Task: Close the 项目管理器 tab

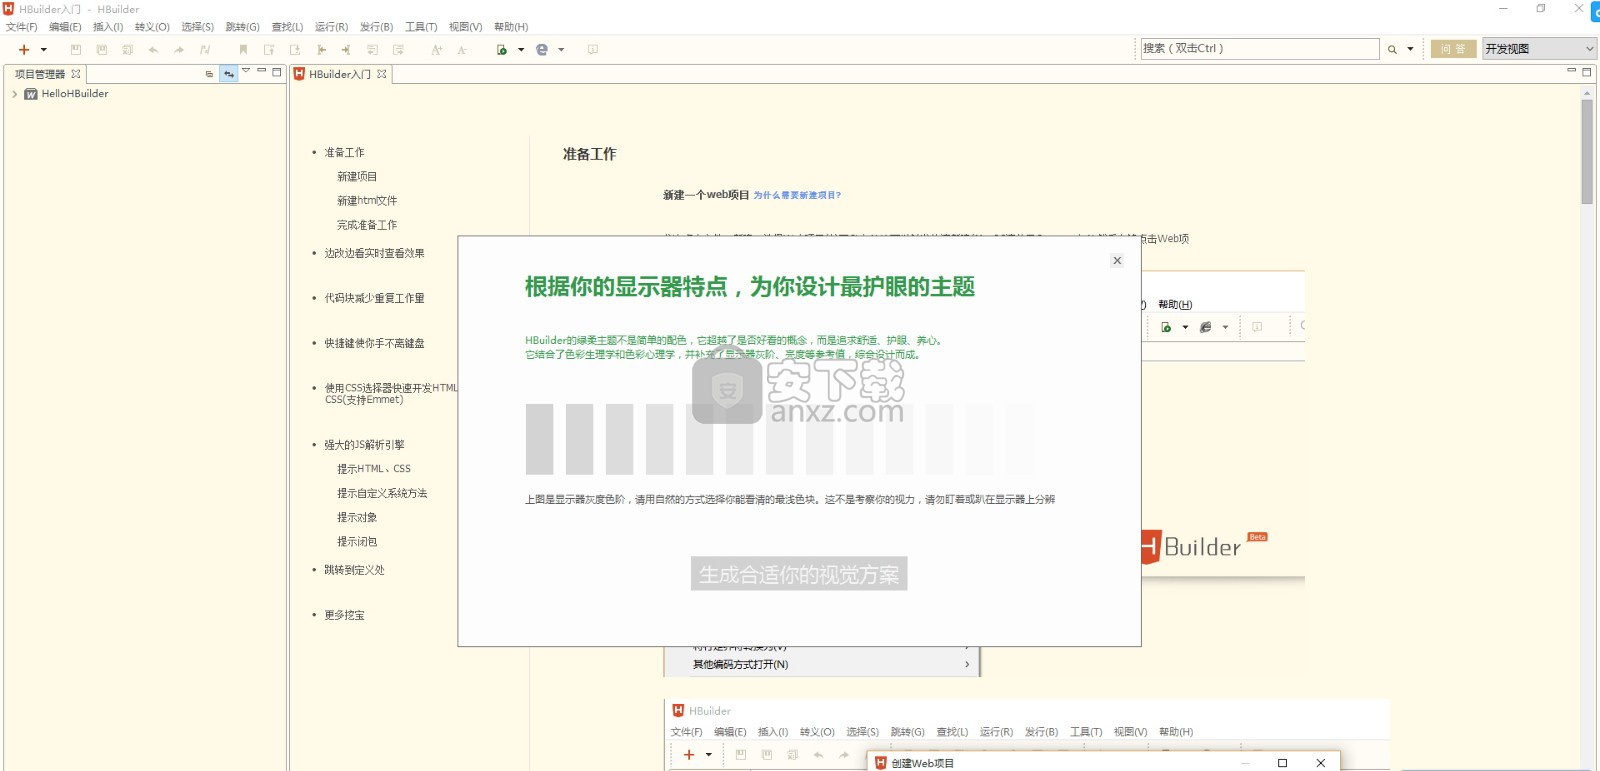Action: (x=76, y=74)
